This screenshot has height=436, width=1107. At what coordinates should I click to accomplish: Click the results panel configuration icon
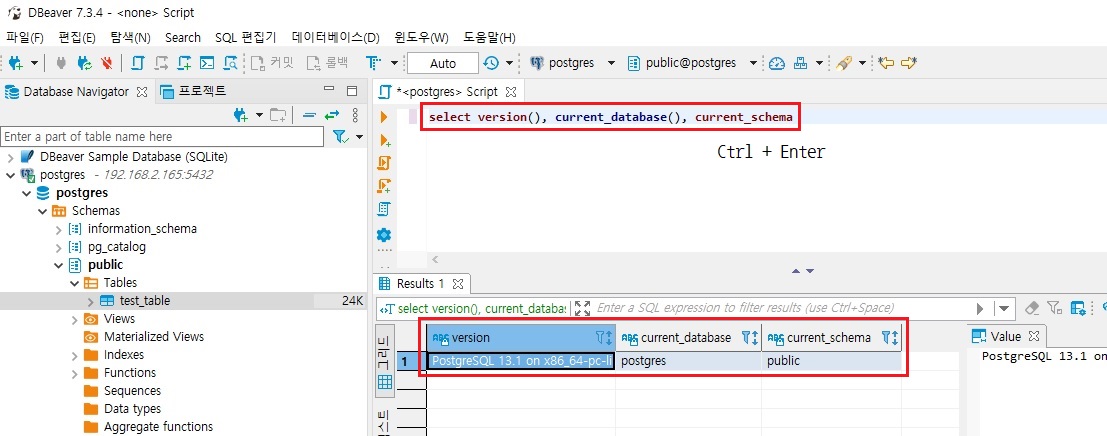tap(1077, 308)
